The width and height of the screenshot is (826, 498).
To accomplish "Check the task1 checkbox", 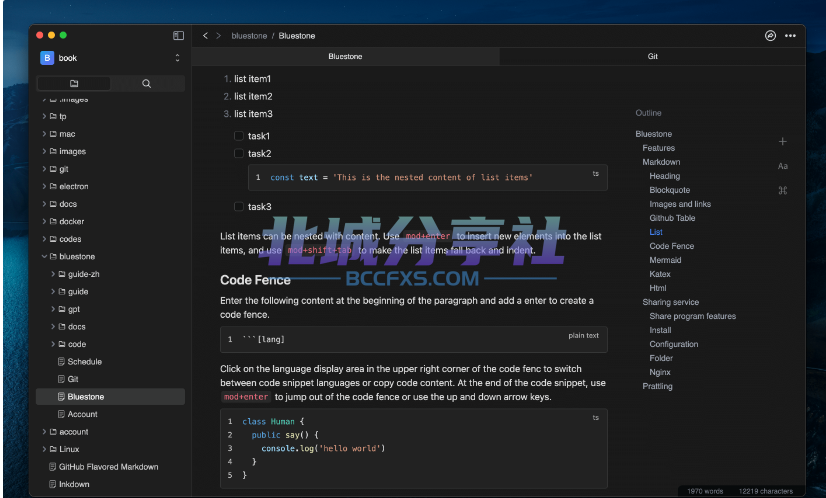I will pyautogui.click(x=239, y=136).
